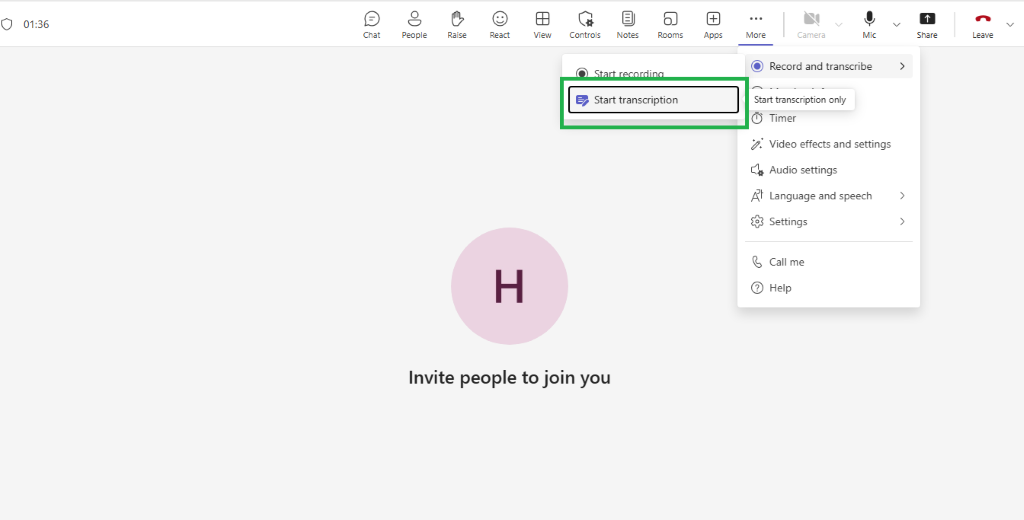1024x520 pixels.
Task: Expand the Mic options arrow
Action: coord(897,25)
